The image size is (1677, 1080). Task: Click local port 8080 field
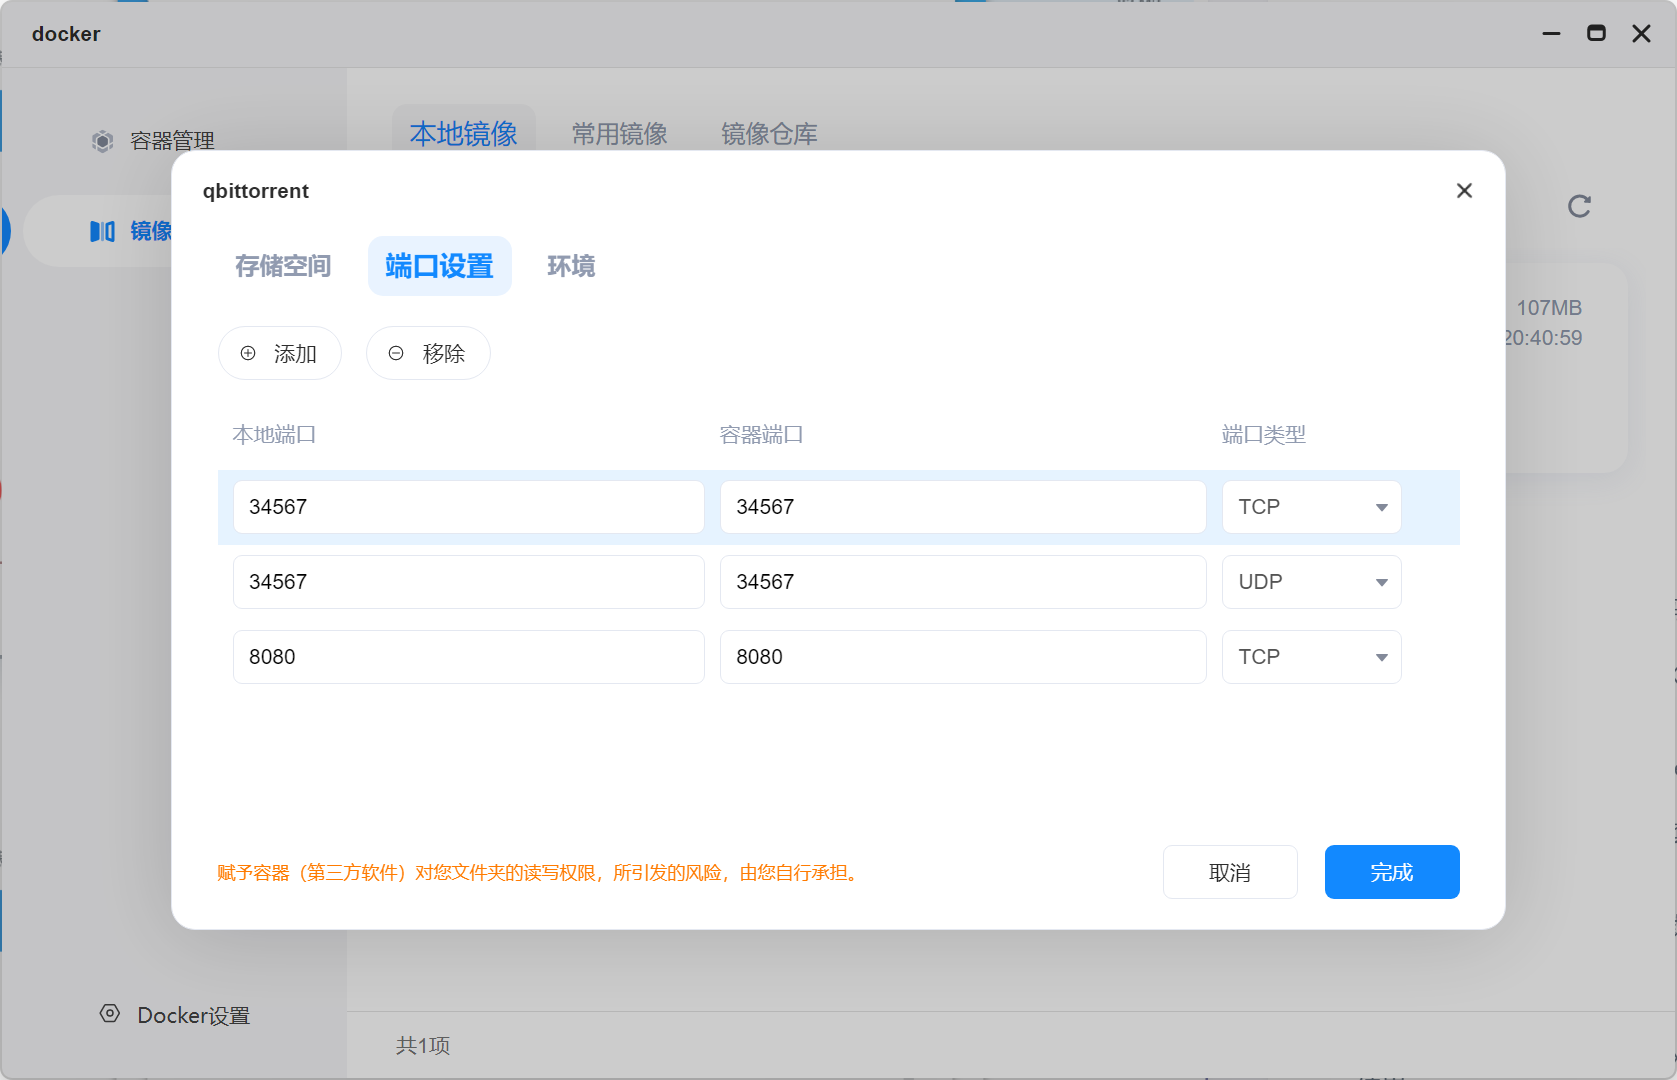click(469, 657)
